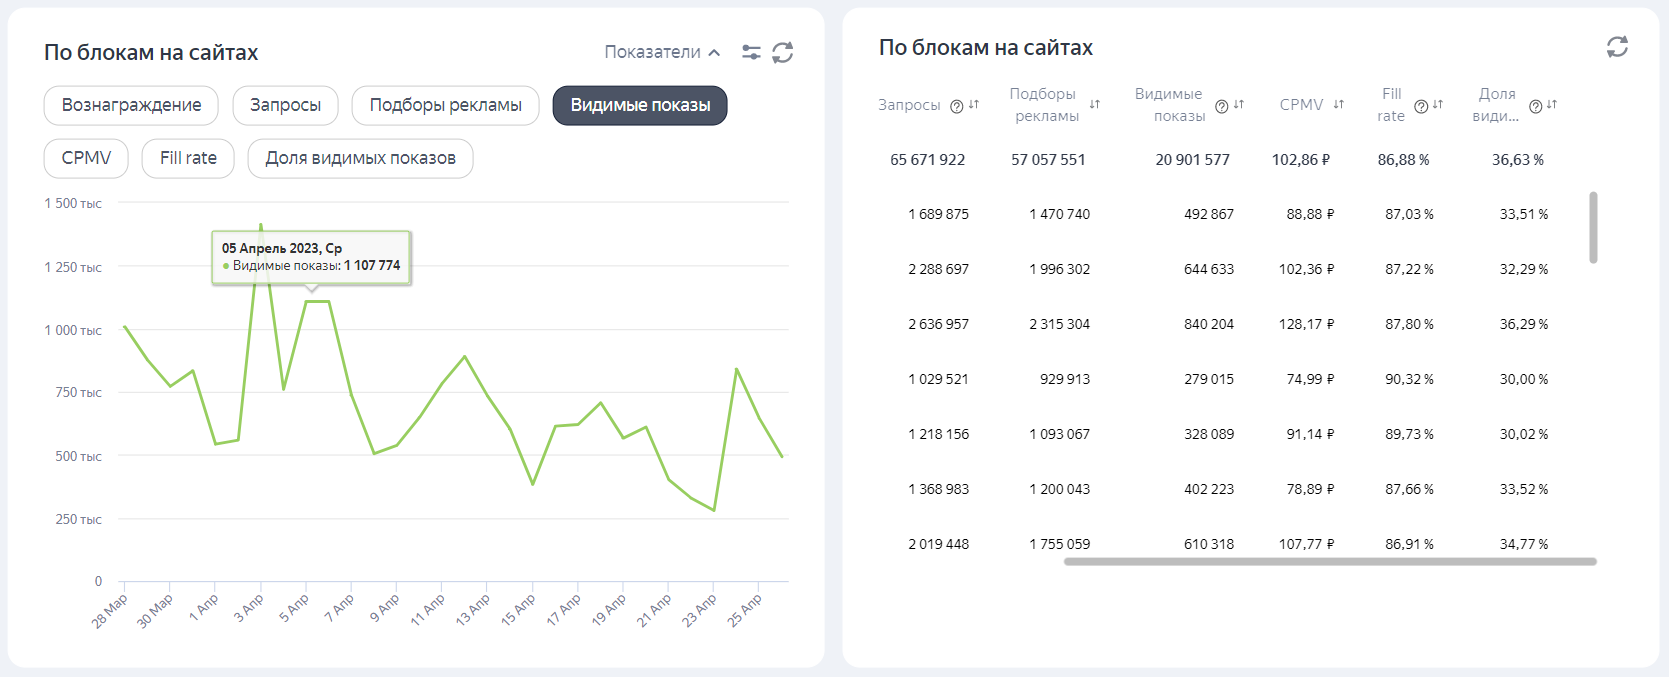Viewport: 1669px width, 677px height.
Task: Toggle the Запросы metric chip
Action: click(x=285, y=105)
